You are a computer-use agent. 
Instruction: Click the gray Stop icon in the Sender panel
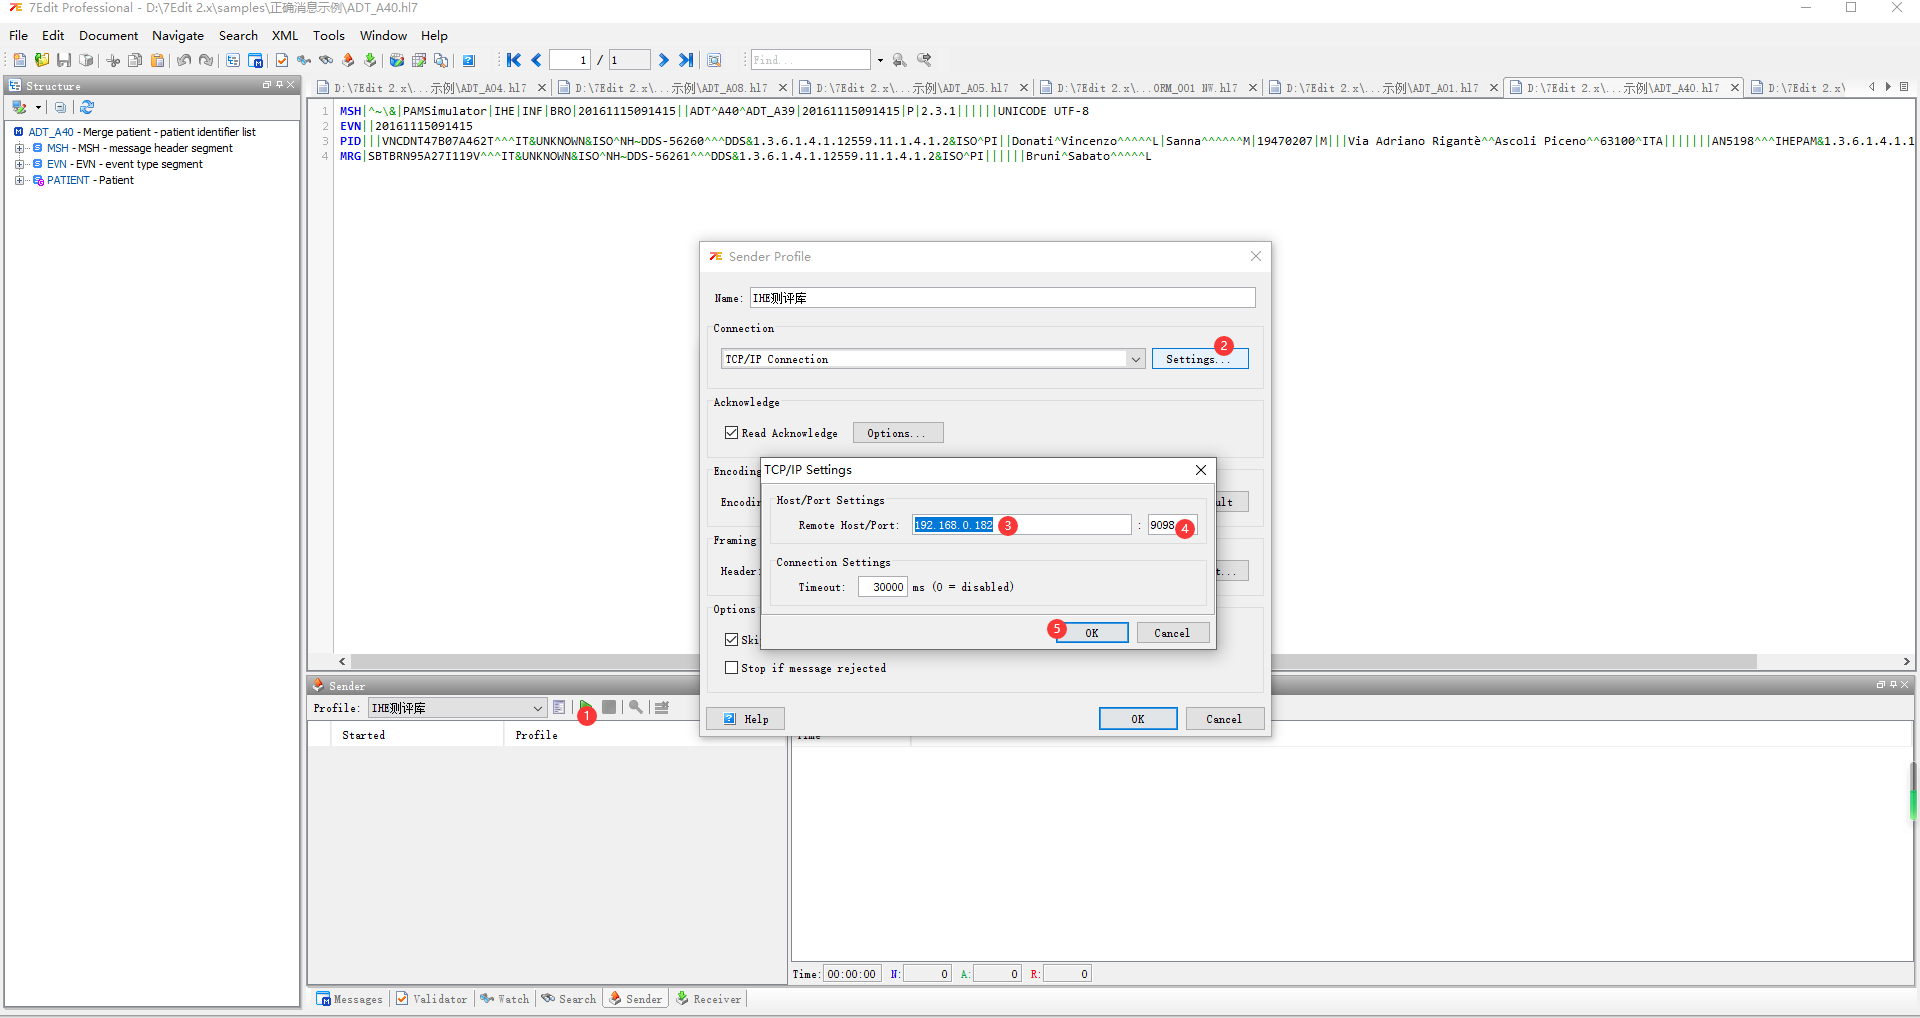point(609,707)
